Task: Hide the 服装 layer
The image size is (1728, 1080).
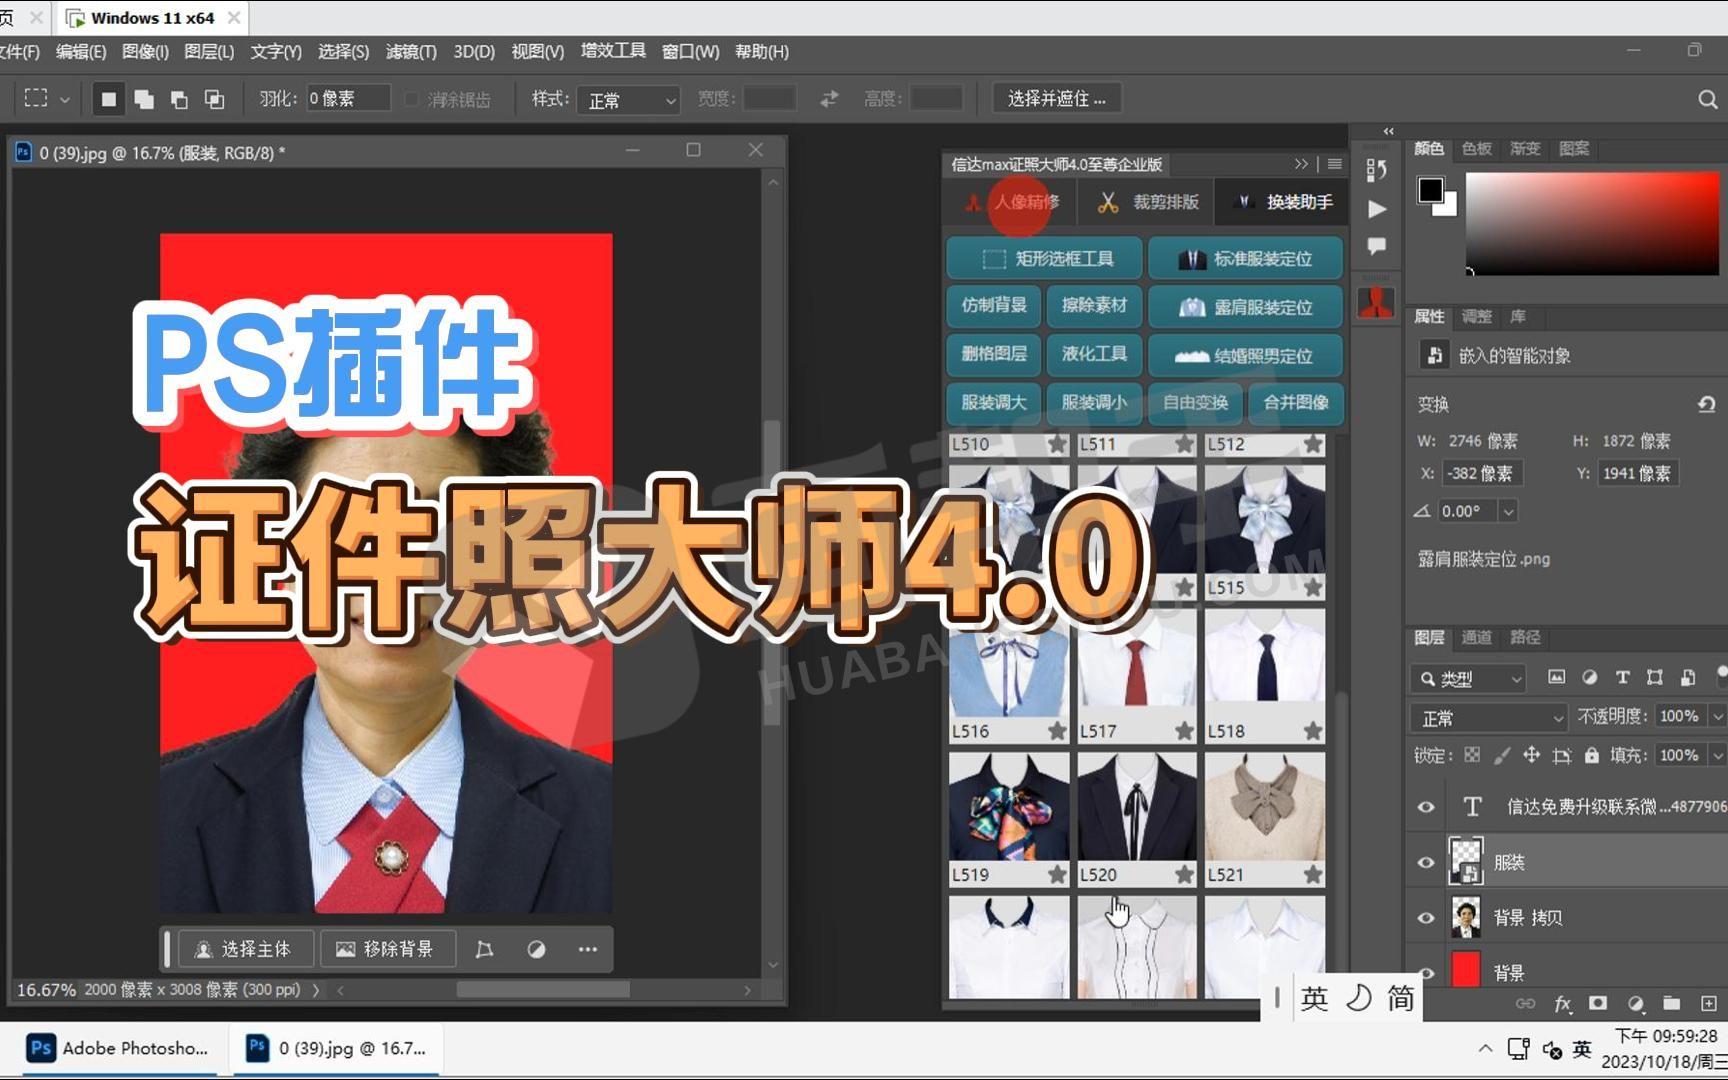Action: 1426,863
